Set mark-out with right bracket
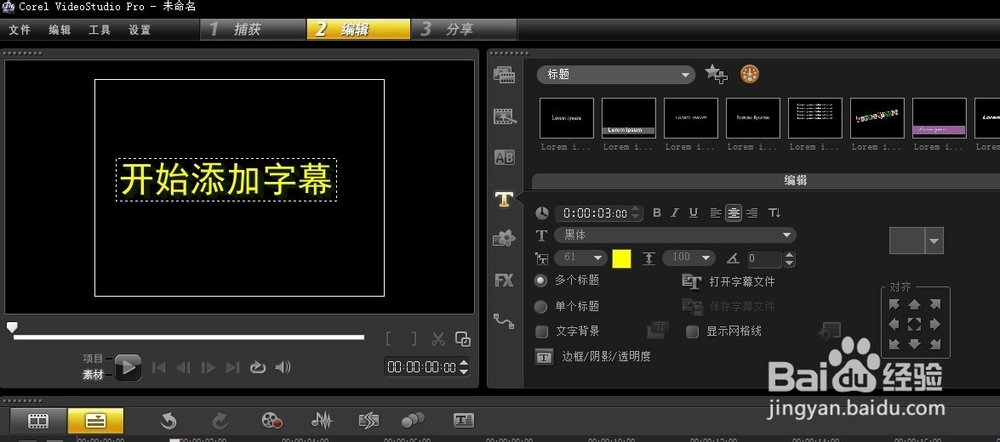This screenshot has height=442, width=1000. 414,339
